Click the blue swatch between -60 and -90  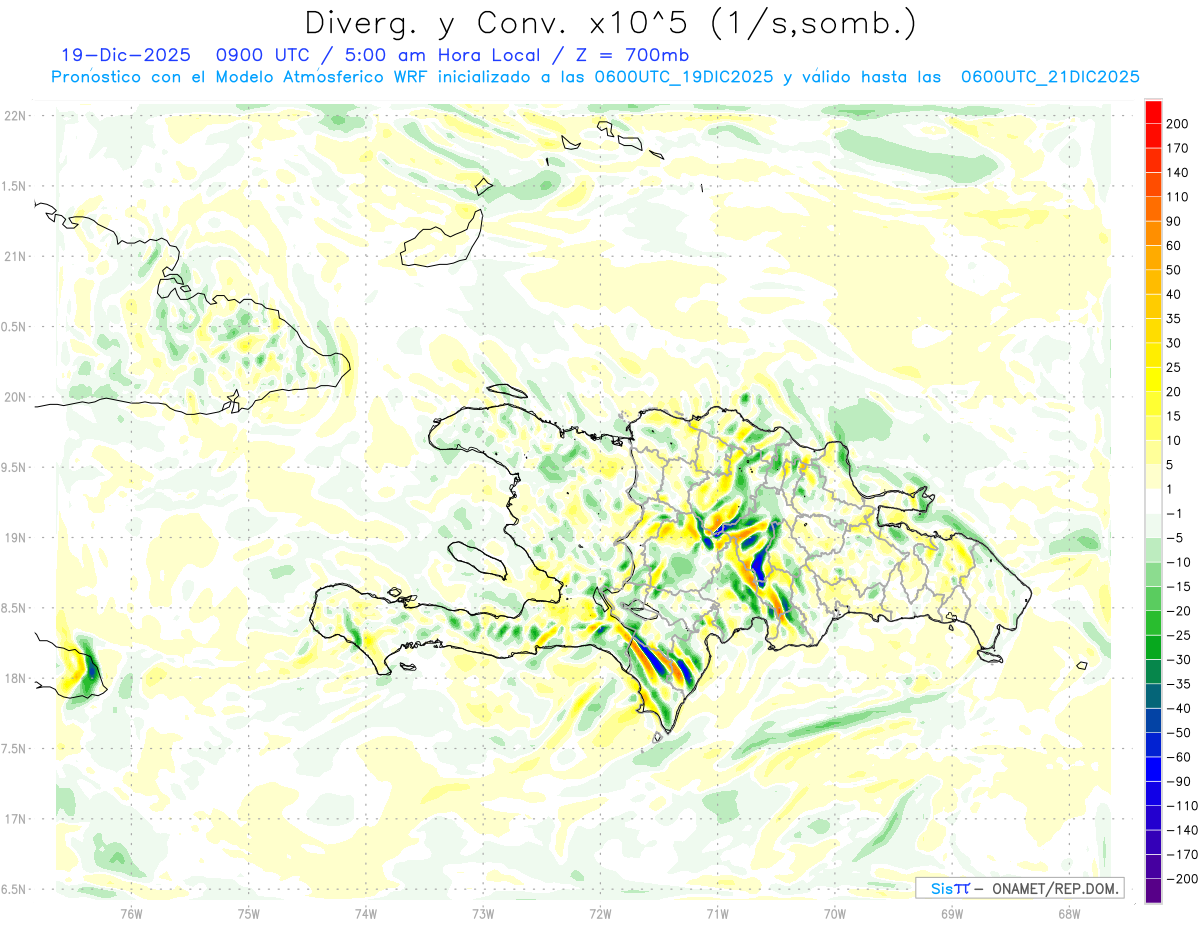(1153, 769)
